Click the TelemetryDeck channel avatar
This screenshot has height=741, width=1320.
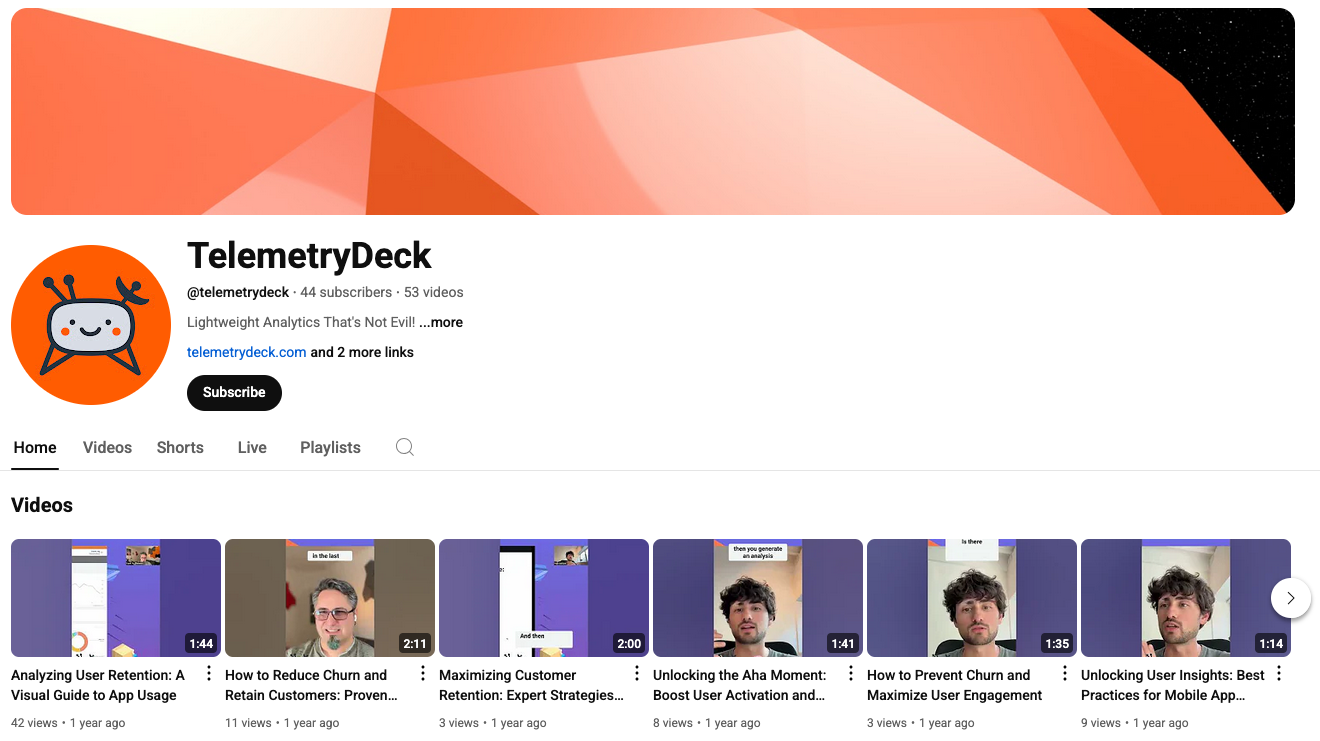[91, 325]
